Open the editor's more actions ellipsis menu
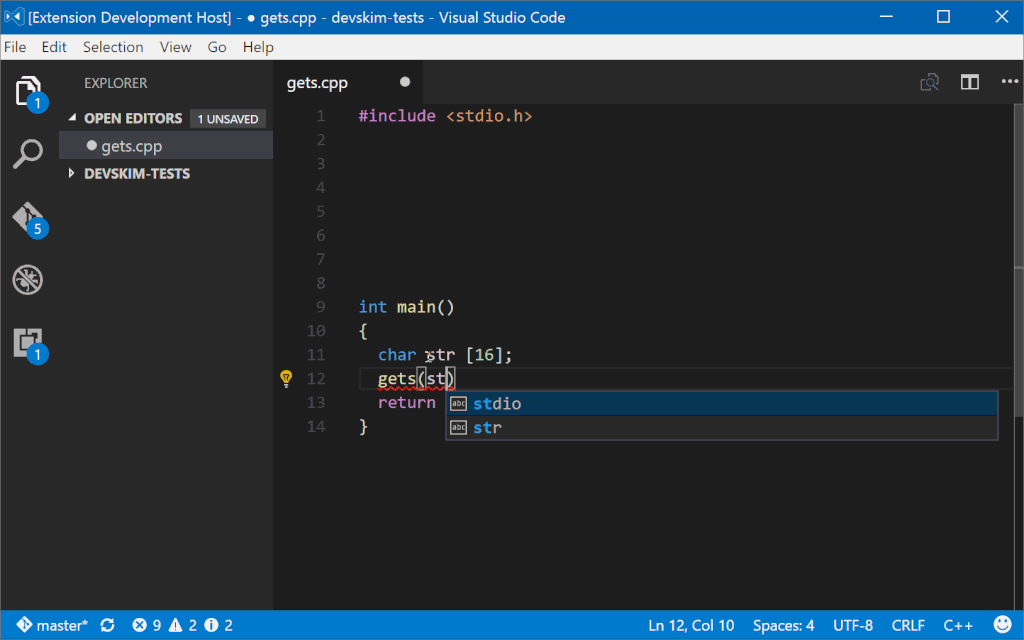 1010,82
